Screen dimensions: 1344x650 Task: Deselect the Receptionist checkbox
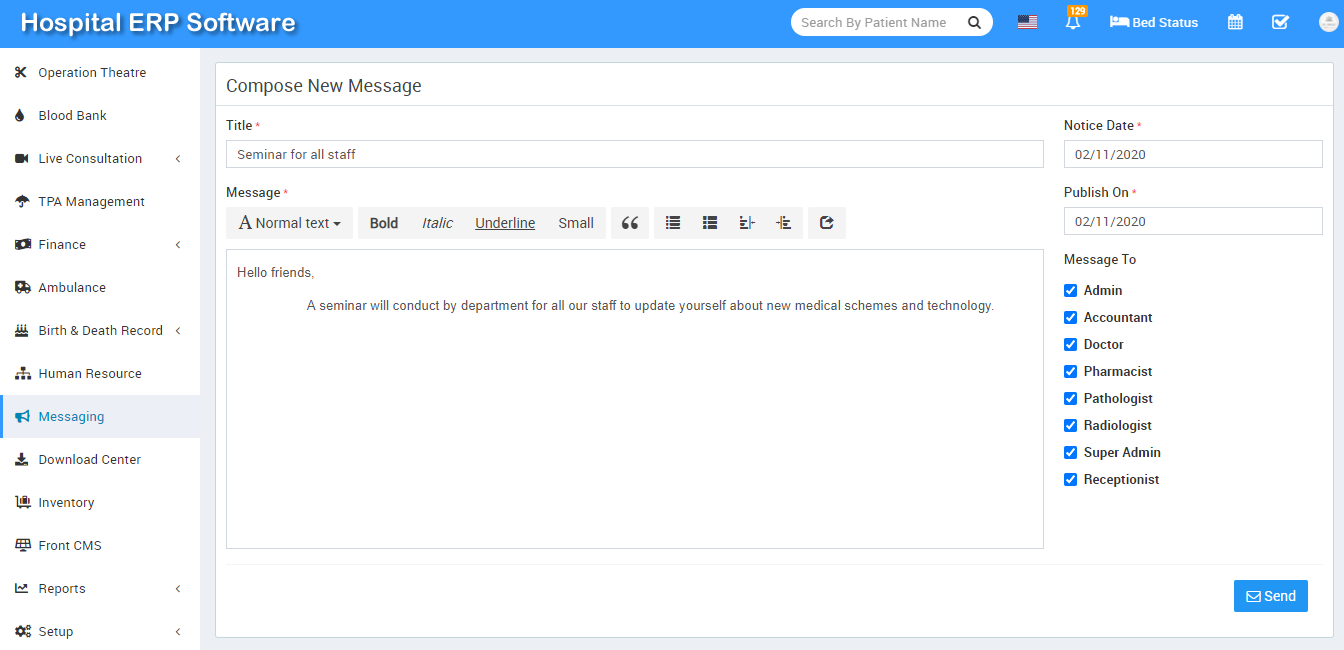1071,479
